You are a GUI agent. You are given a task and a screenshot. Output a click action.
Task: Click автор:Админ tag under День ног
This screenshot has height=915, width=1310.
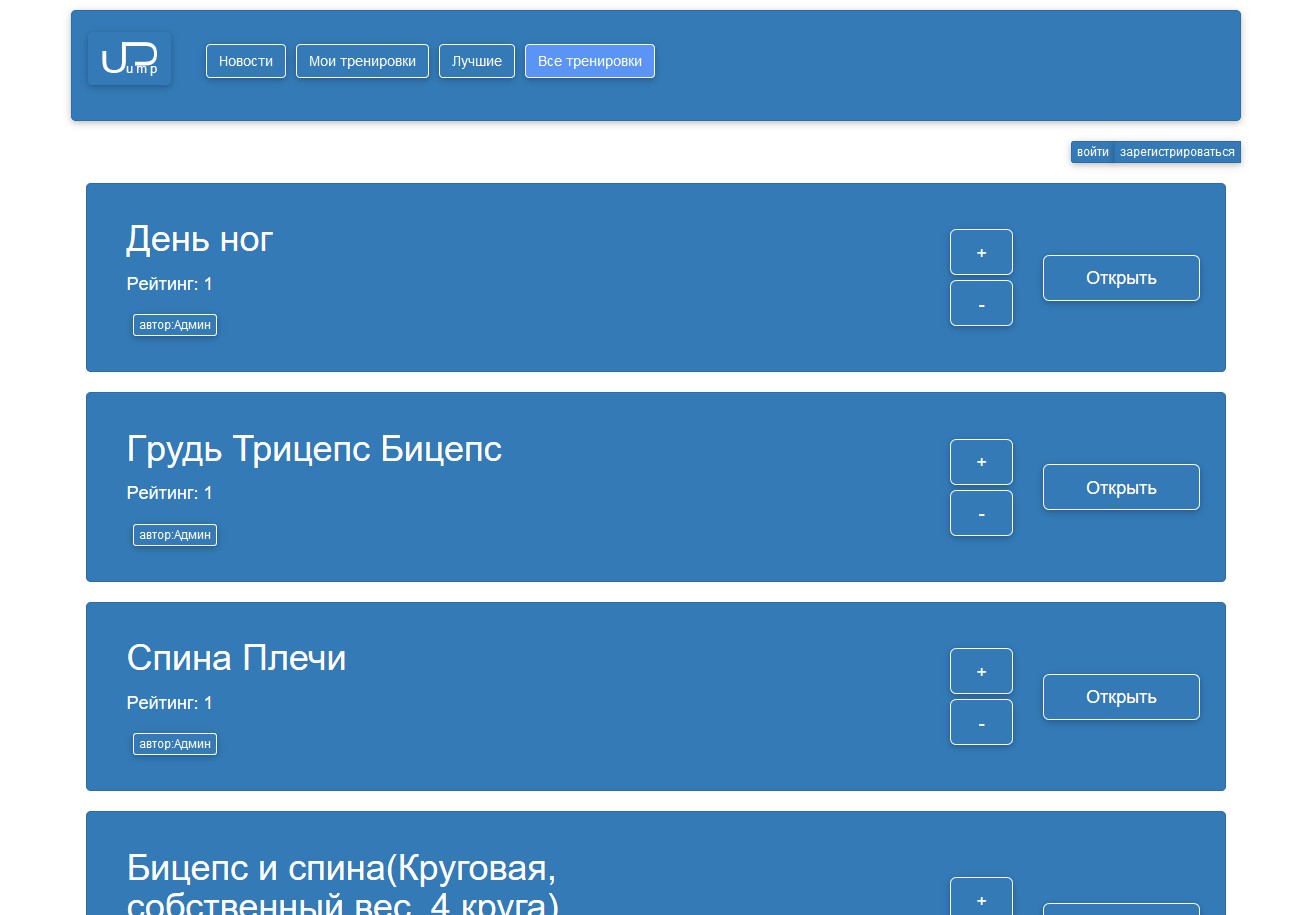point(175,325)
